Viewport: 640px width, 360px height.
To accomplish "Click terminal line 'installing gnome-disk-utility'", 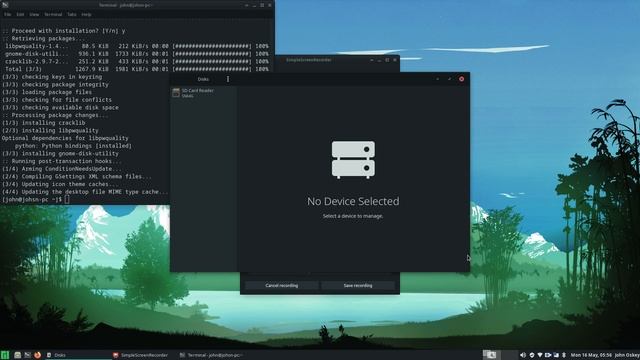I will (60, 153).
